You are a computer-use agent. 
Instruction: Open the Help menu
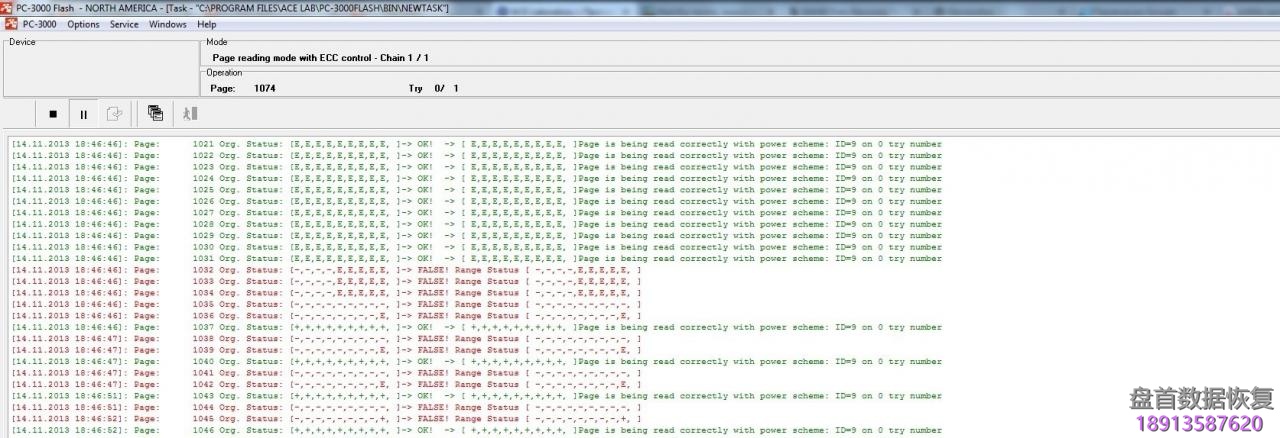coord(206,24)
